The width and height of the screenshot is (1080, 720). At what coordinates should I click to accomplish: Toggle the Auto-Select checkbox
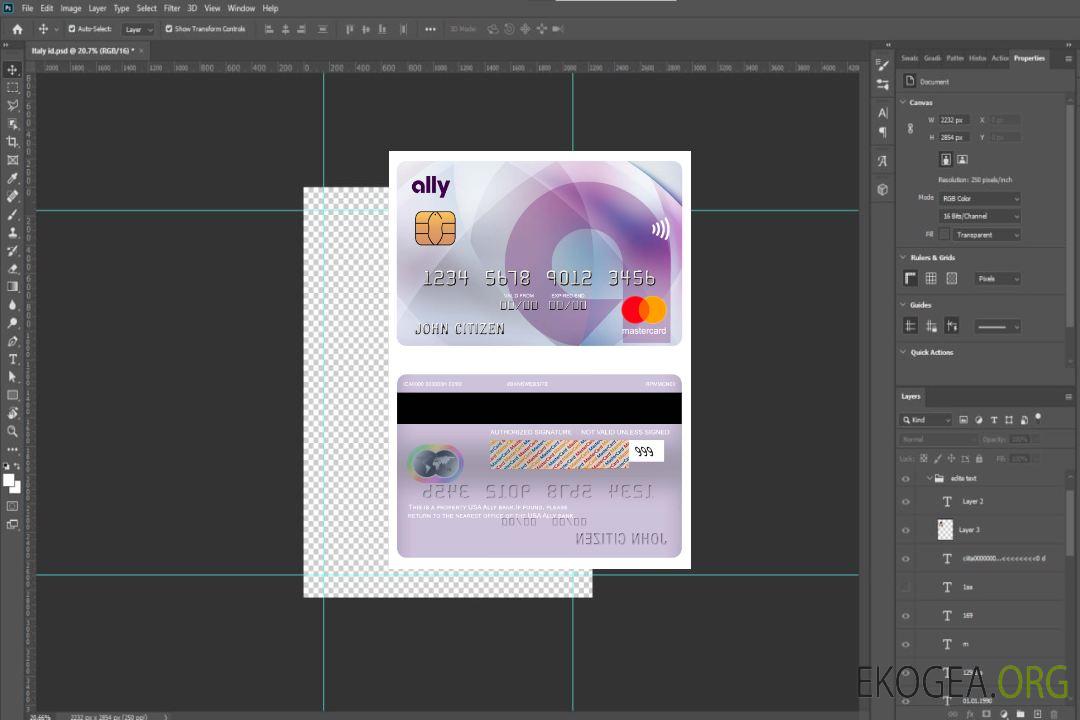(72, 29)
